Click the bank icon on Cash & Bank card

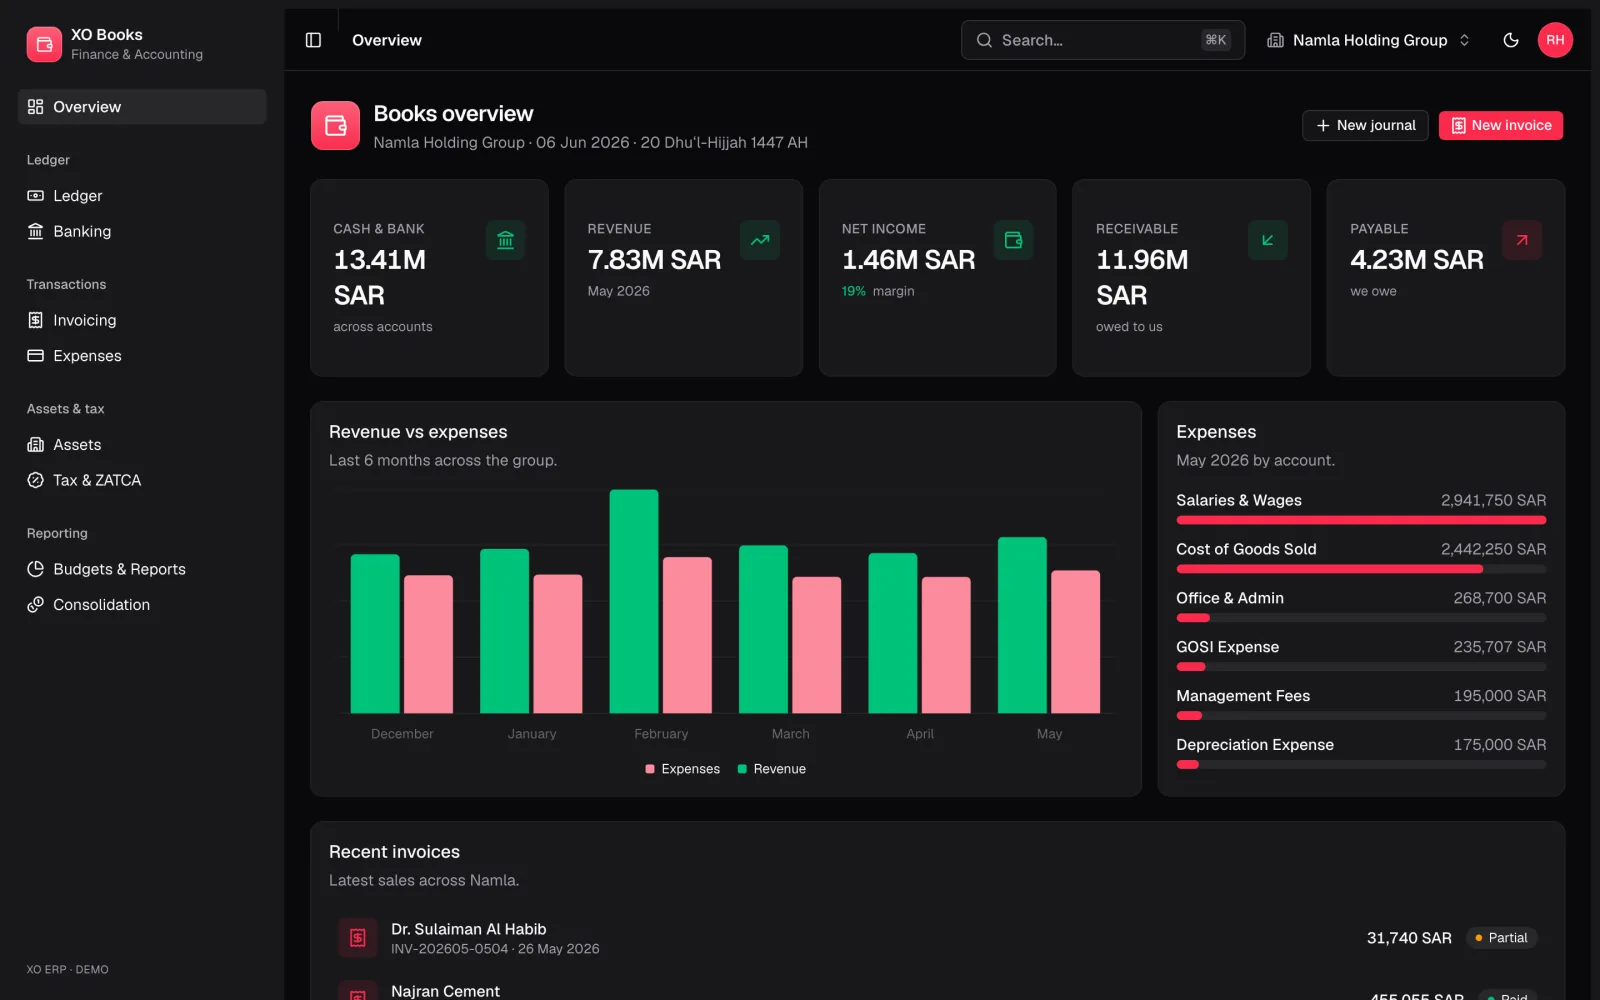pos(506,240)
